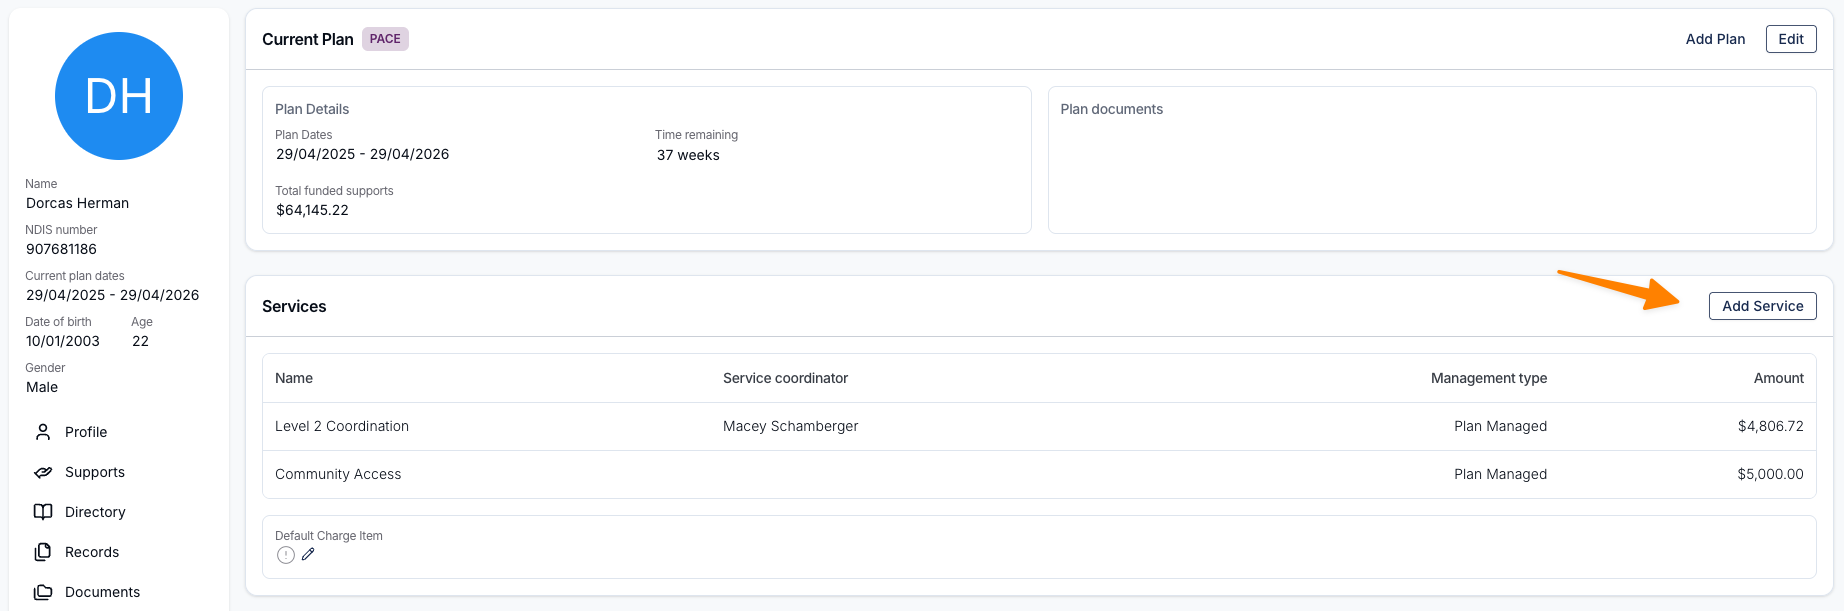
Task: Click the Records pages icon
Action: pyautogui.click(x=43, y=552)
